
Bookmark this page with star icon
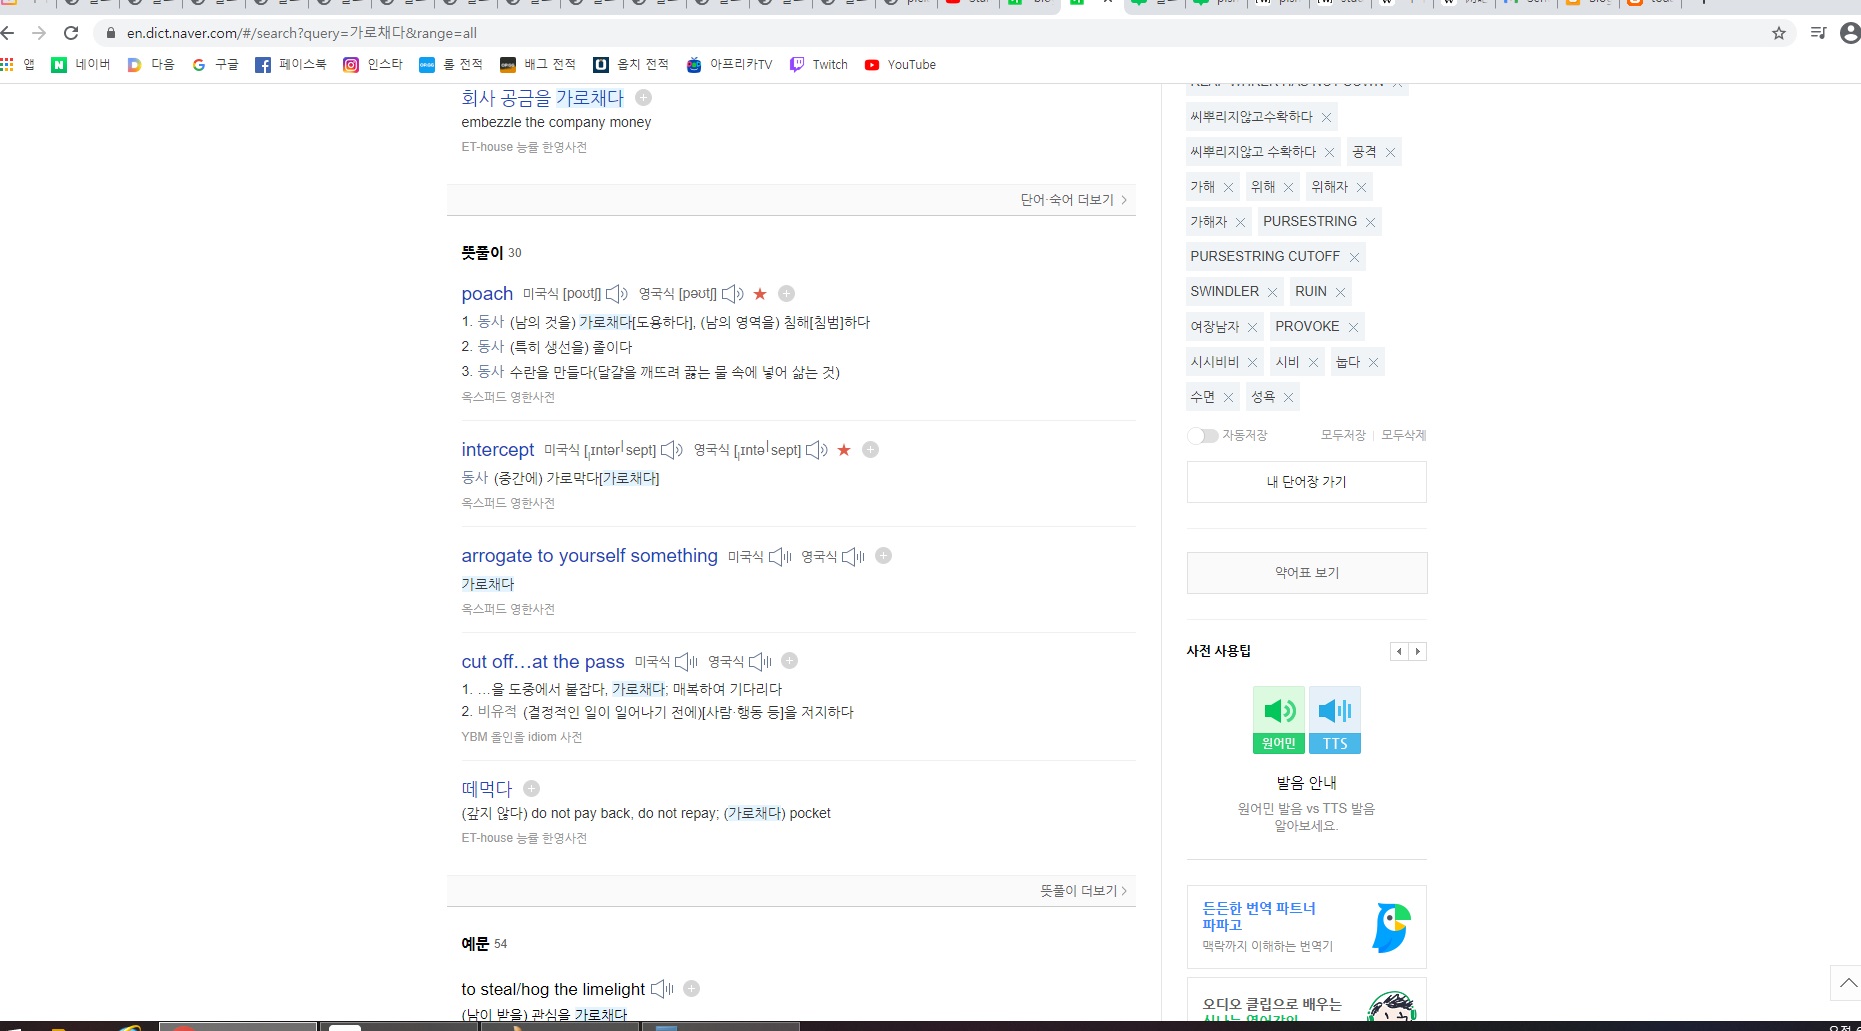[1778, 33]
